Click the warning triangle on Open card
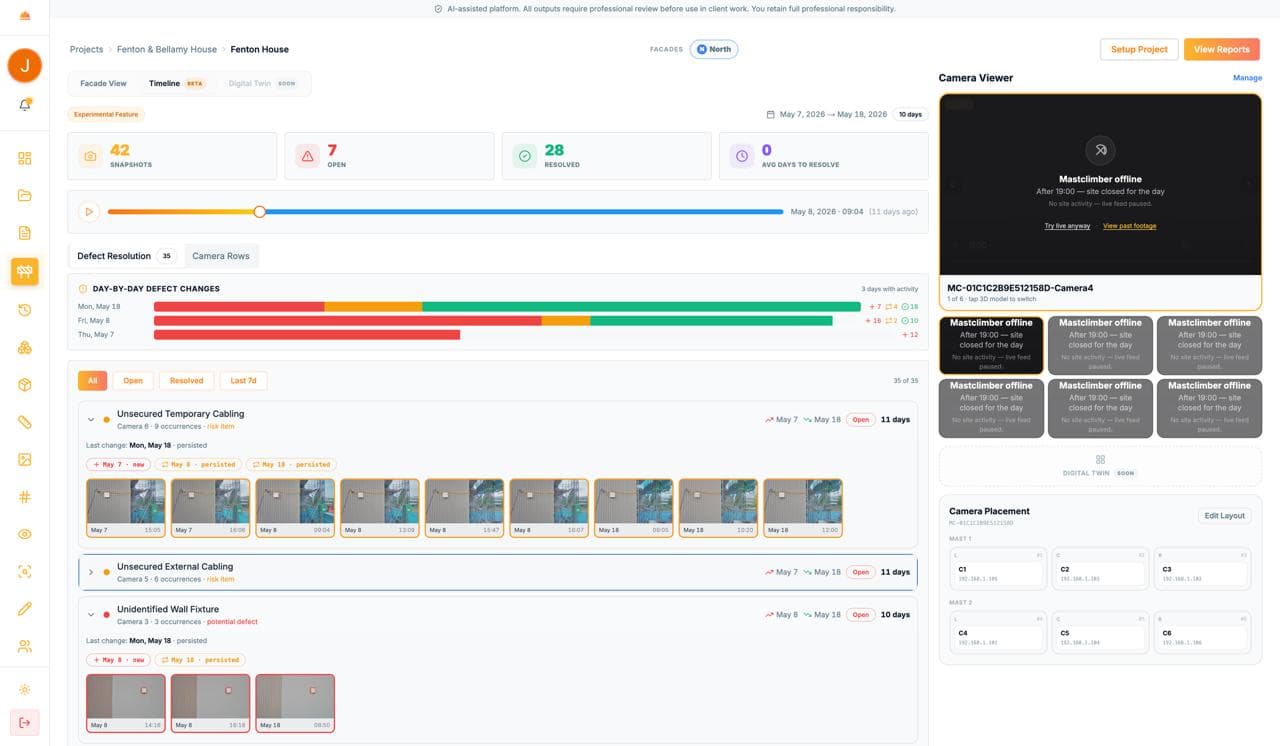This screenshot has height=746, width=1280. pyautogui.click(x=307, y=156)
